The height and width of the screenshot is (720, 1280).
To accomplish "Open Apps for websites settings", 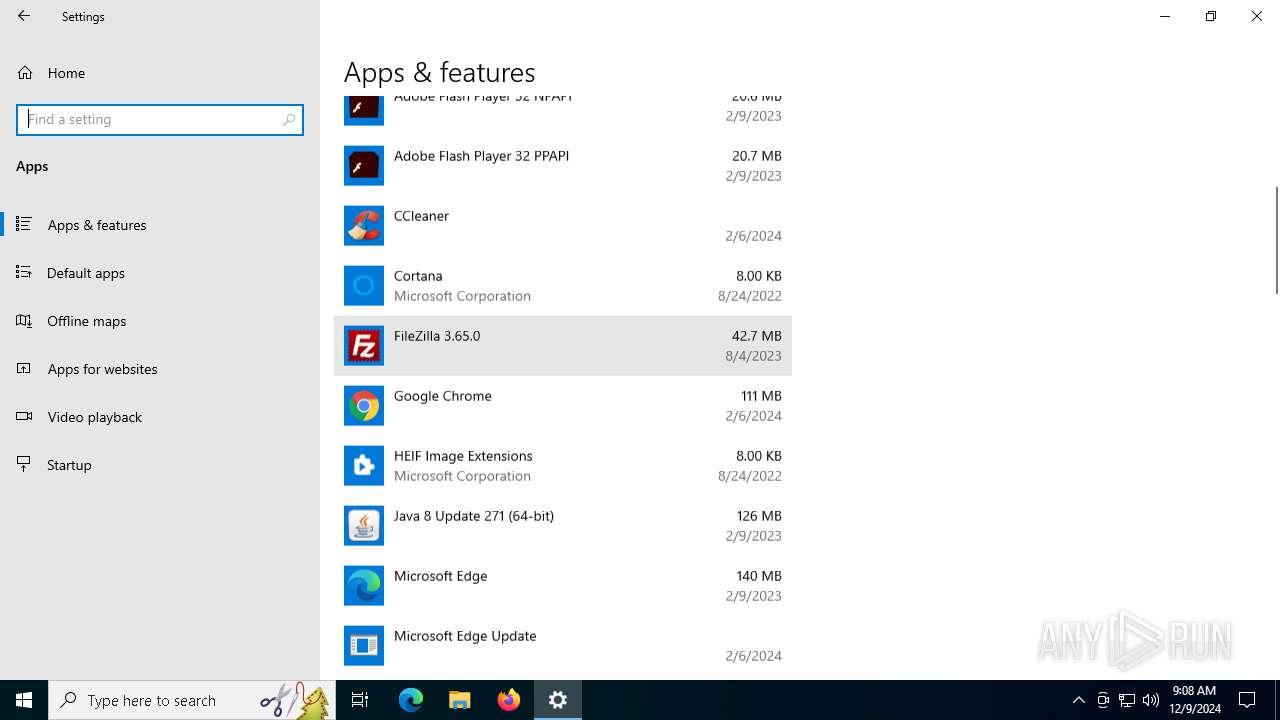I will (160, 369).
